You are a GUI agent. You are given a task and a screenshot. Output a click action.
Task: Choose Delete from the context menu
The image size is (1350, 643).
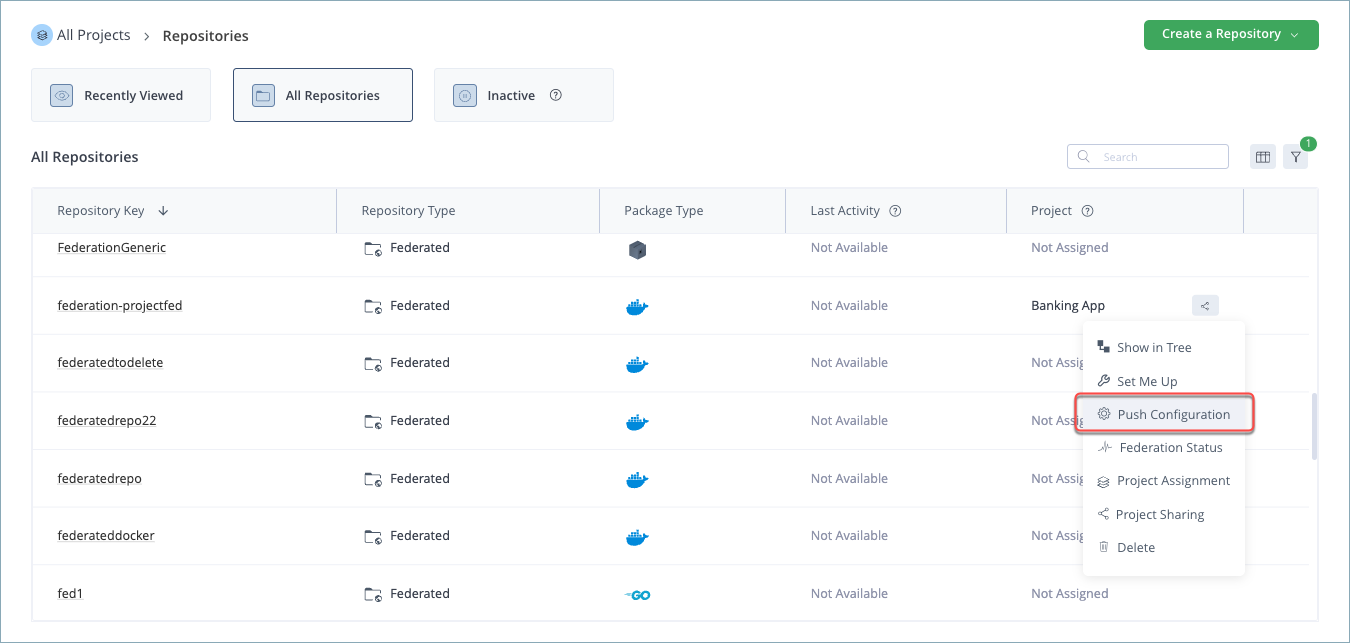(1164, 547)
